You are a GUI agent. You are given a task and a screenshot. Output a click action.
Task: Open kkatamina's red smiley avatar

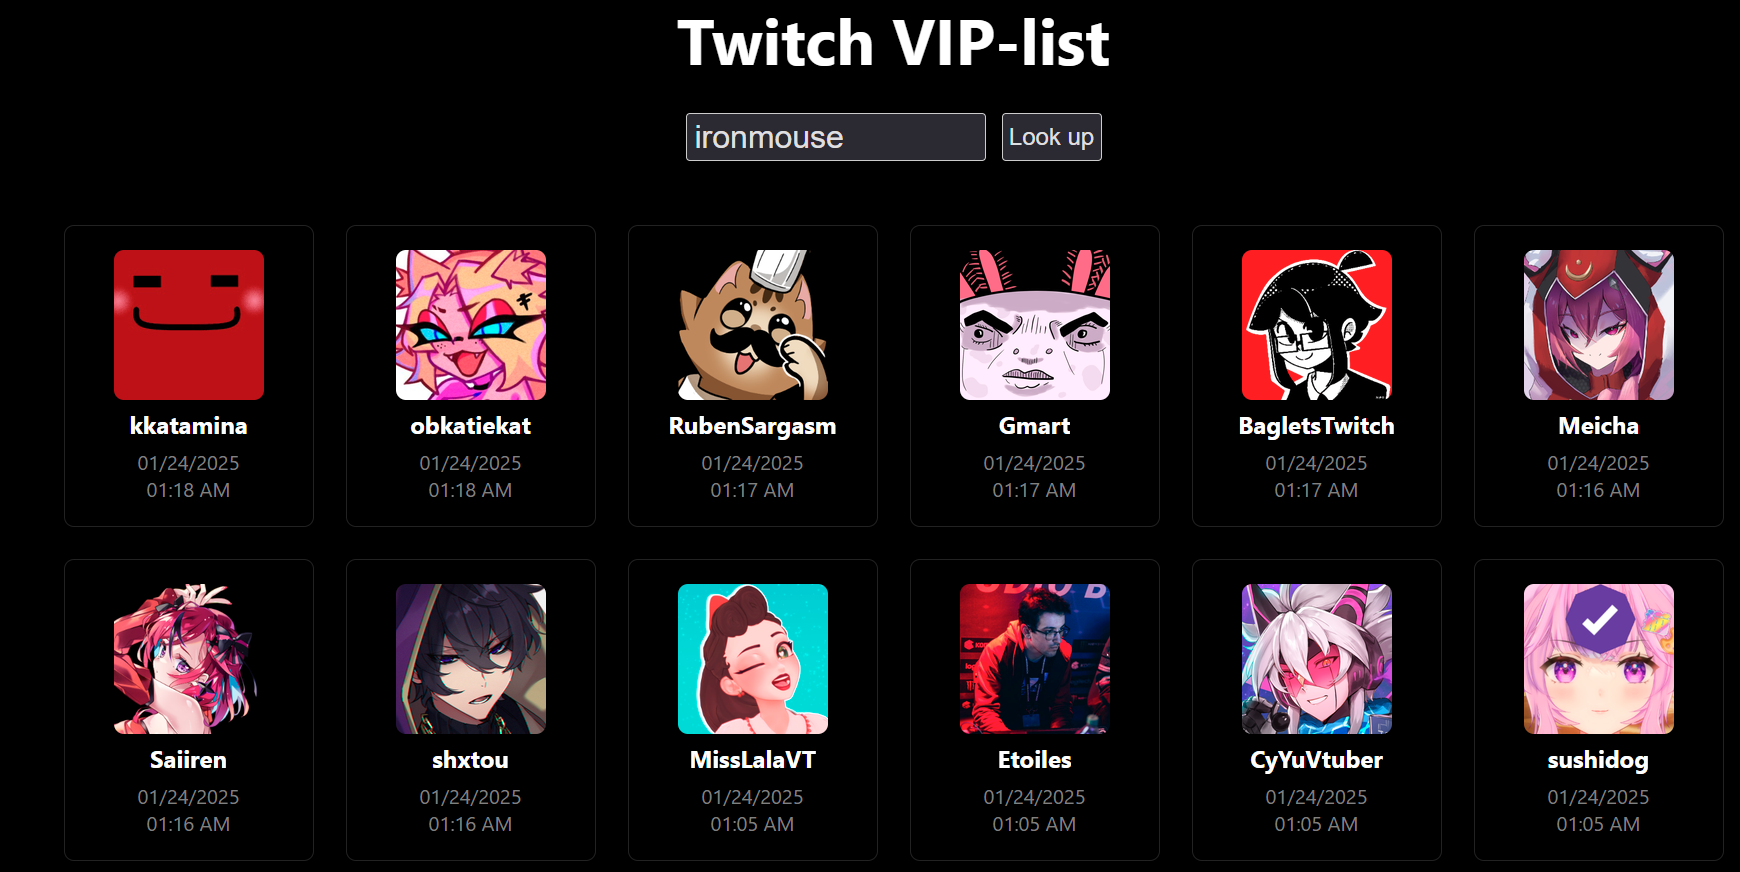[189, 325]
